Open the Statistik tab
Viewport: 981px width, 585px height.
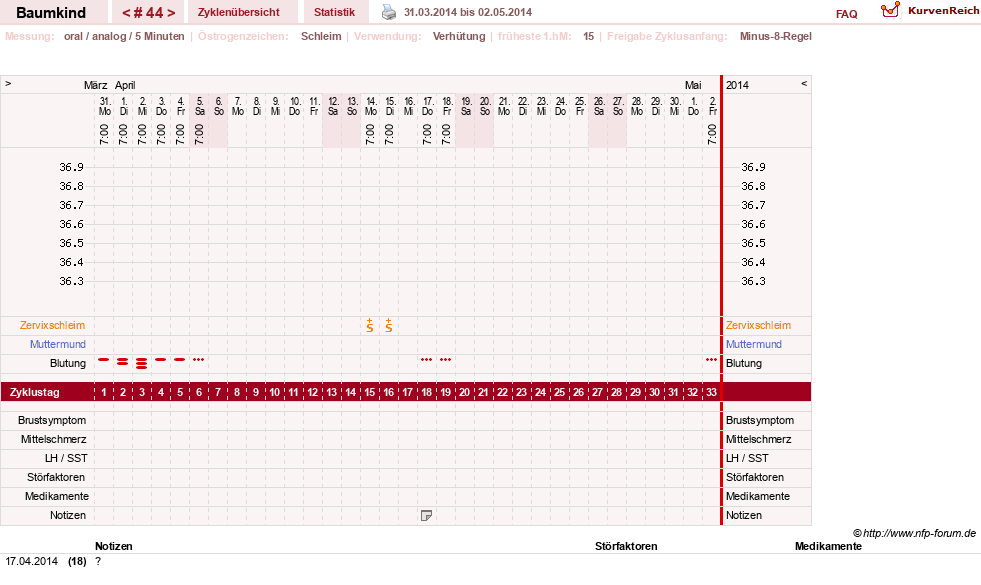coord(334,12)
